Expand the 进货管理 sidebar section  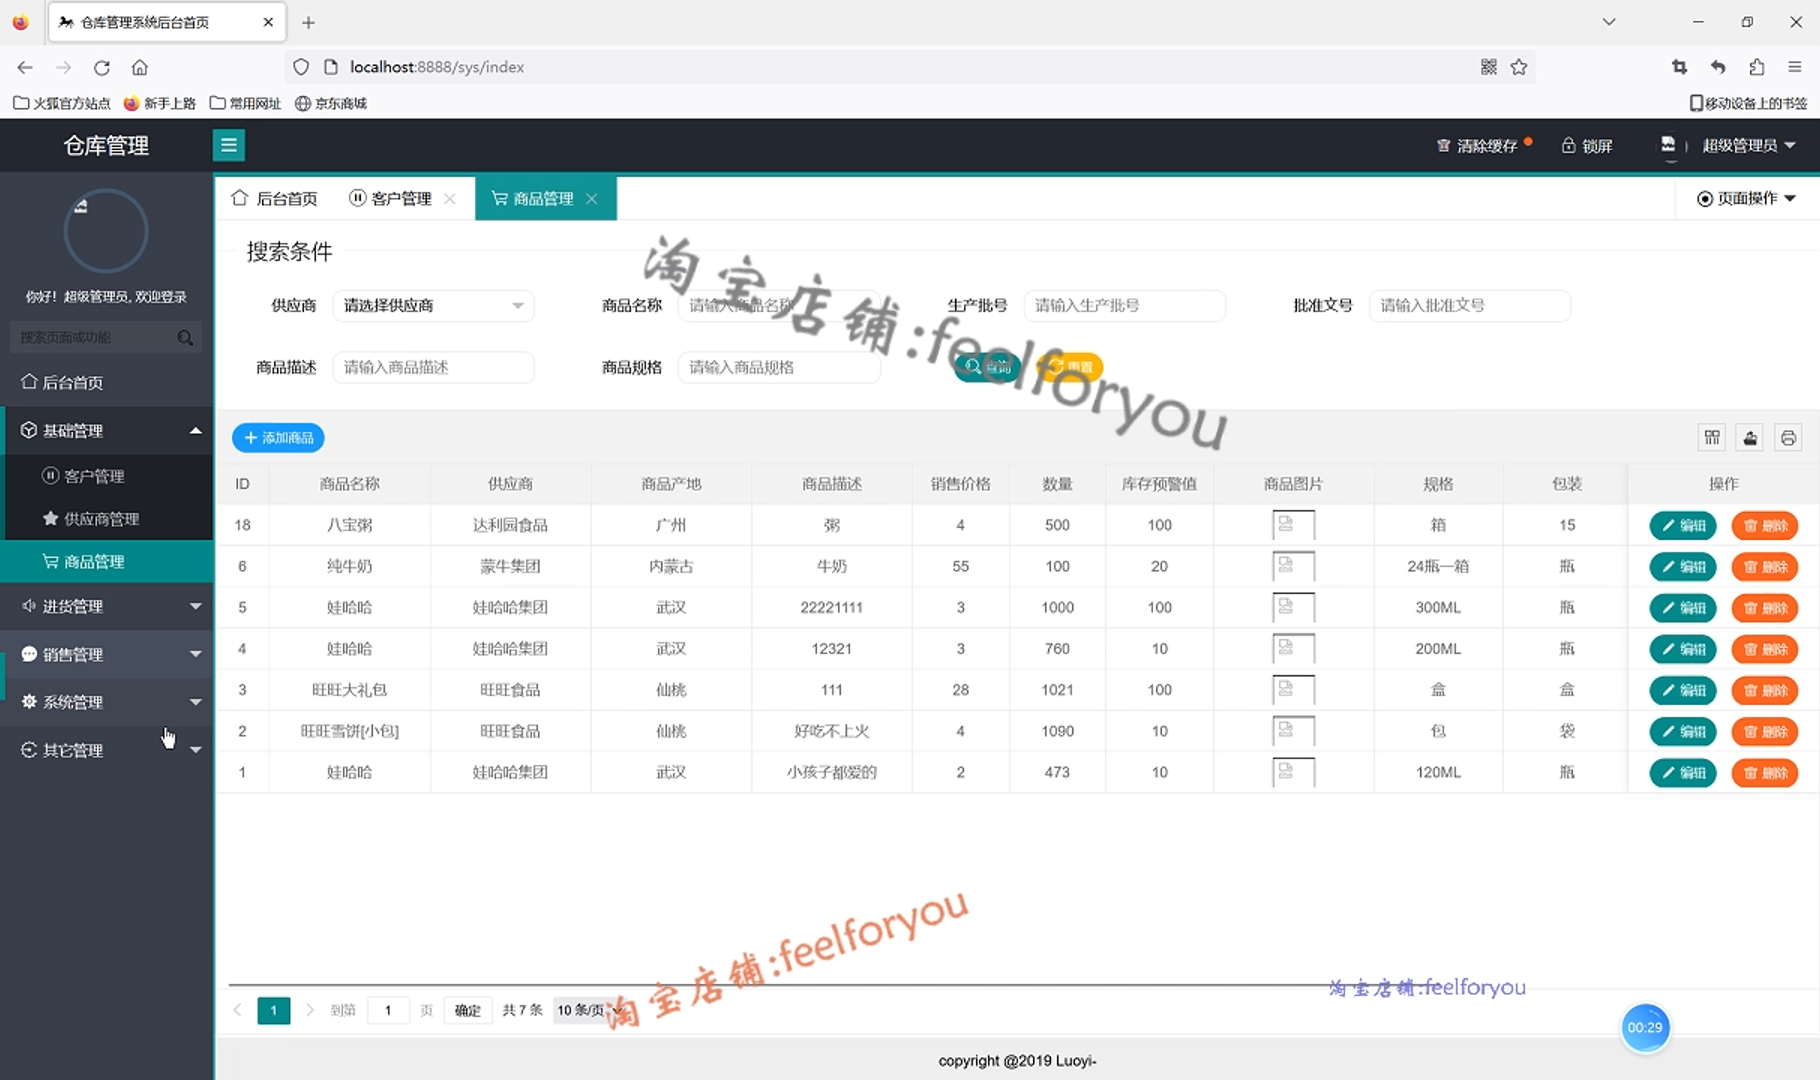click(106, 606)
